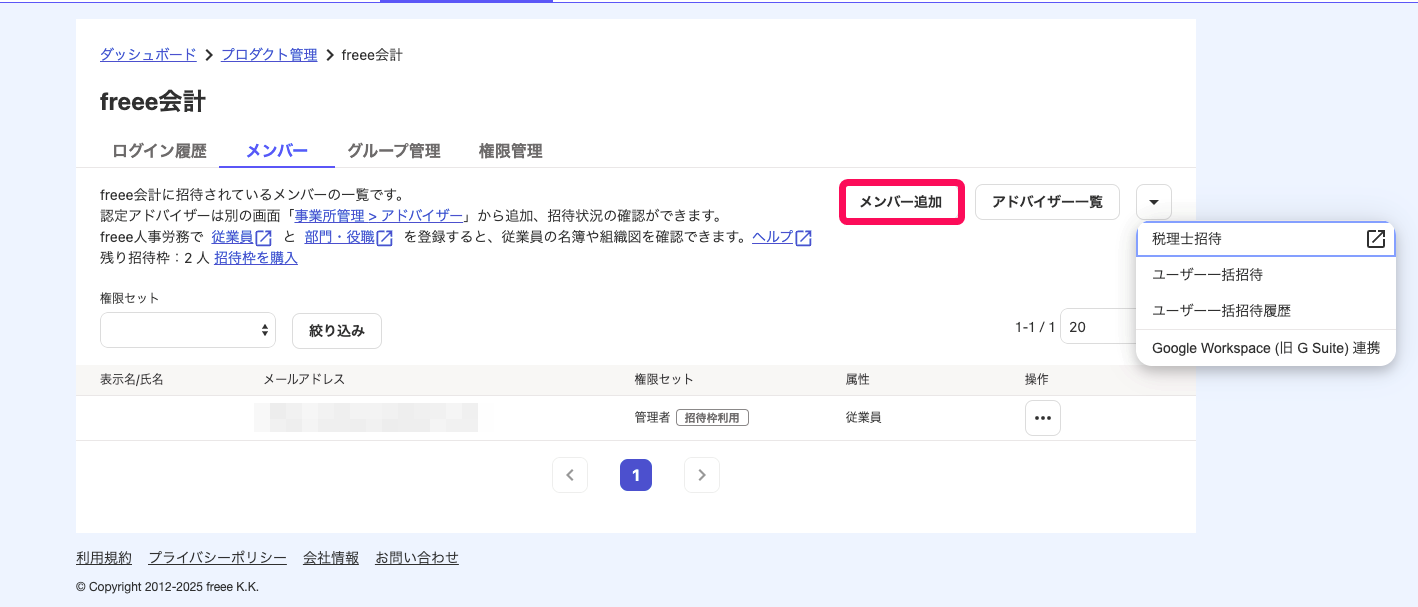Choose Google Workspace (旧 G Suite) 連携
The width and height of the screenshot is (1418, 607).
[1266, 348]
